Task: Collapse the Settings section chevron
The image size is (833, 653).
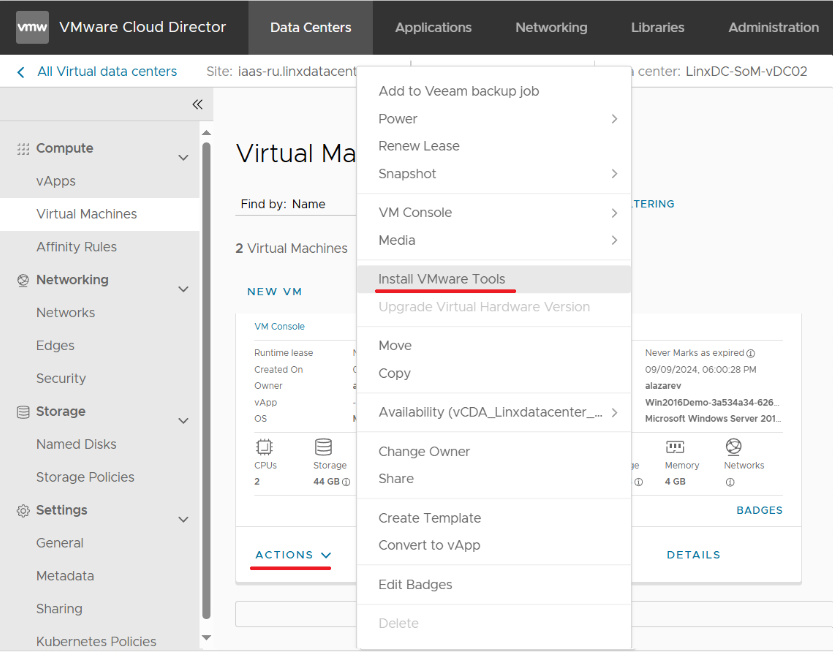Action: coord(183,520)
